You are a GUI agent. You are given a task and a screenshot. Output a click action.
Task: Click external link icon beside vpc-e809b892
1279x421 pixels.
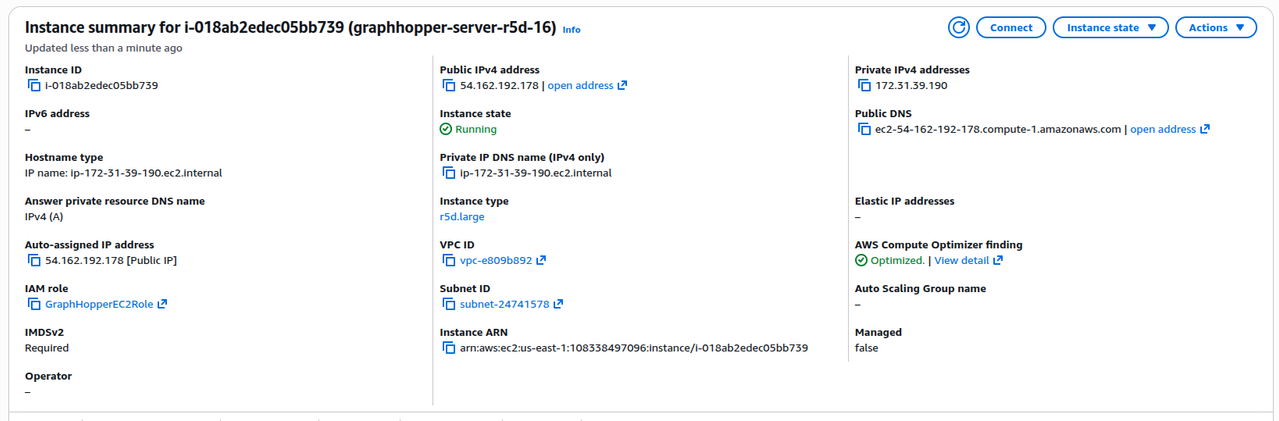[x=541, y=261]
